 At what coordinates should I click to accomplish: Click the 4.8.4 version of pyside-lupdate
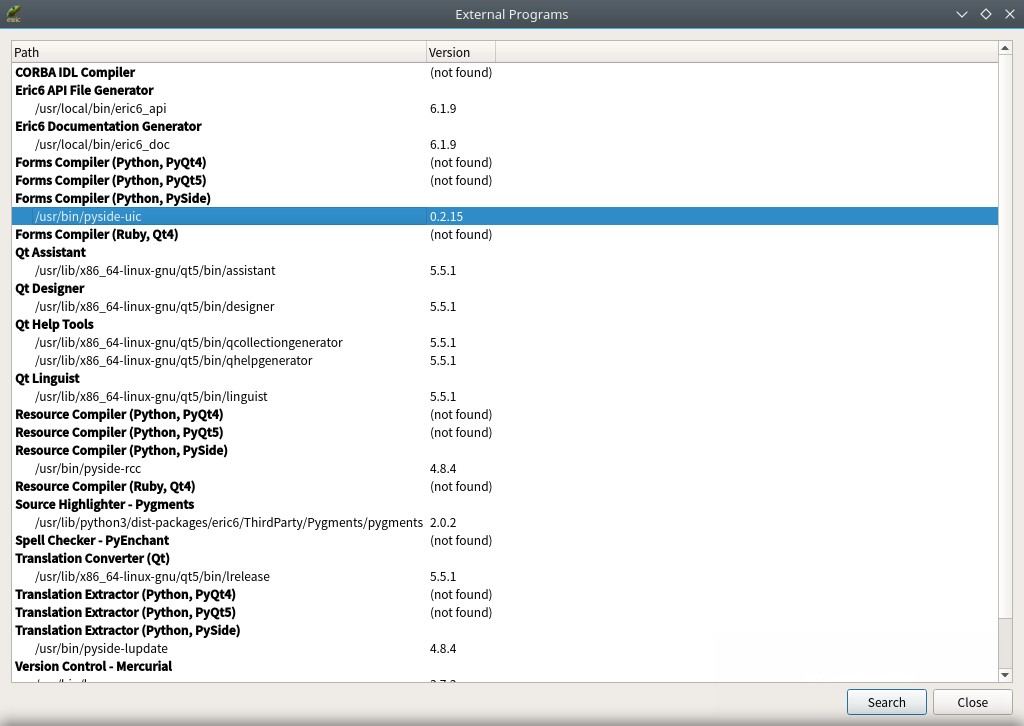[x=443, y=649]
